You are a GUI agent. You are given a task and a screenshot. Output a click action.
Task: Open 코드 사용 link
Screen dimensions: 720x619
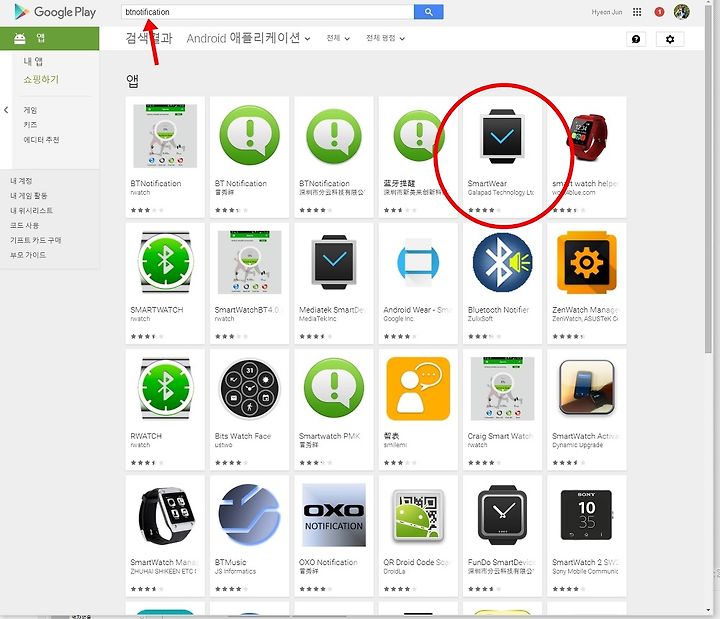pyautogui.click(x=24, y=225)
